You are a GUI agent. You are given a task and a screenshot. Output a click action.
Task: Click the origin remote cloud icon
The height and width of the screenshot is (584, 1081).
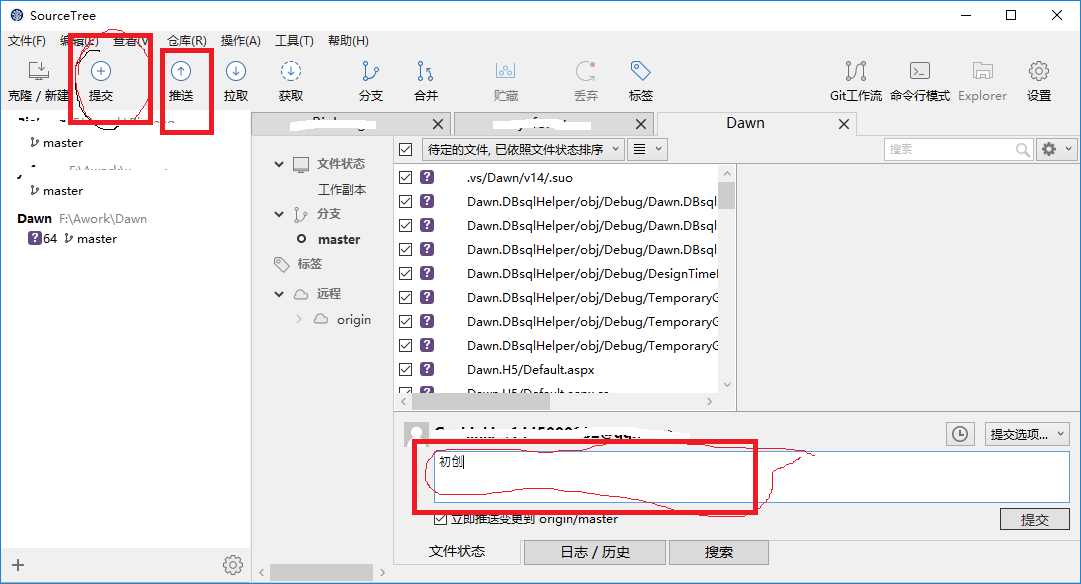point(321,319)
